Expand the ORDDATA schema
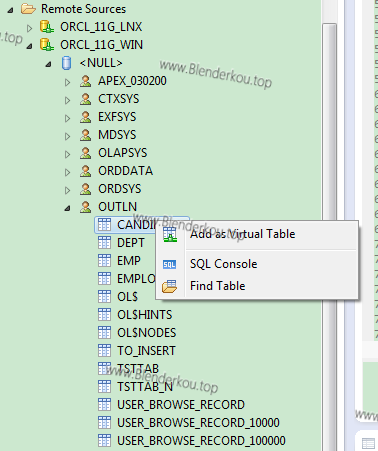Viewport: 378px width, 451px height. pos(67,172)
